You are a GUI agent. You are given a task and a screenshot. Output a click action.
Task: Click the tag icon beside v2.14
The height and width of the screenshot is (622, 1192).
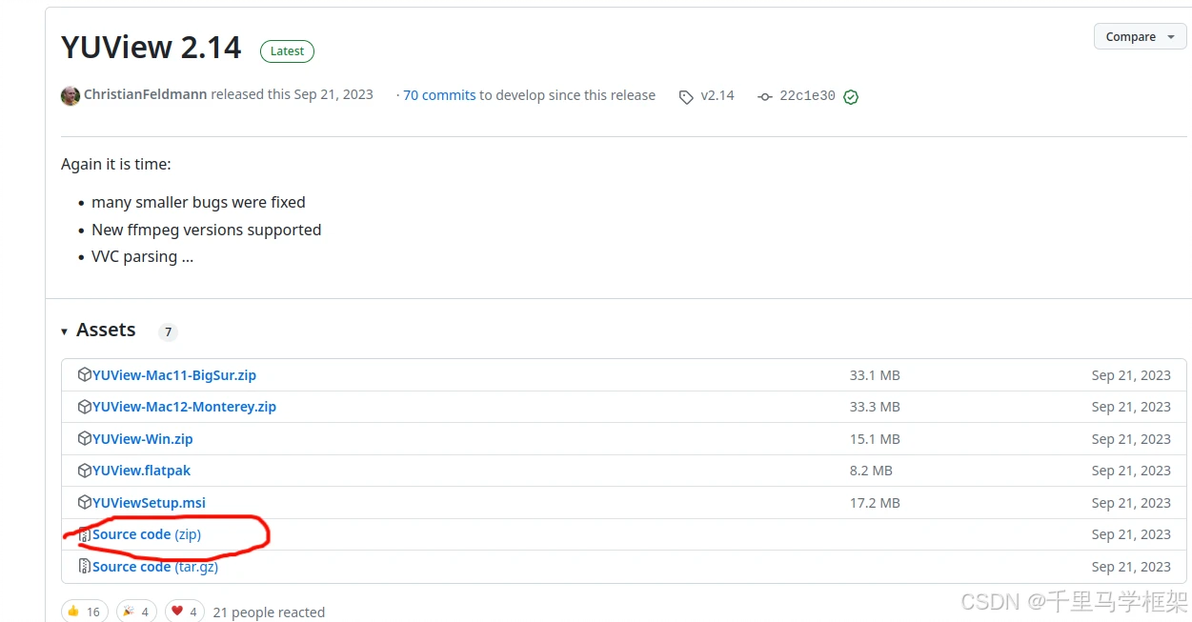pos(686,97)
